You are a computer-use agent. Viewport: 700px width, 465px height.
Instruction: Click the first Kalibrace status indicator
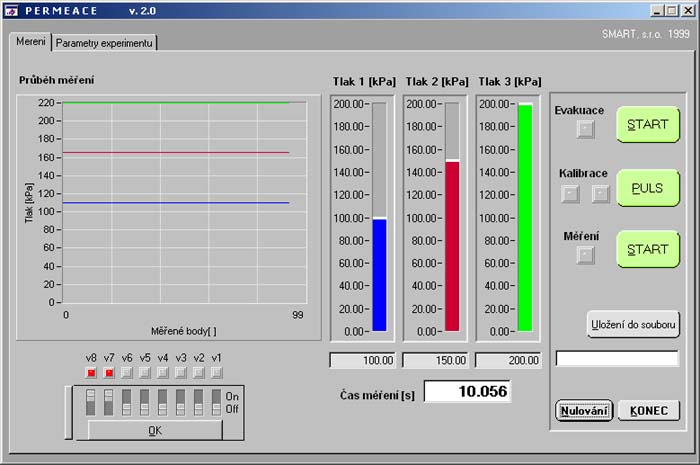point(570,194)
